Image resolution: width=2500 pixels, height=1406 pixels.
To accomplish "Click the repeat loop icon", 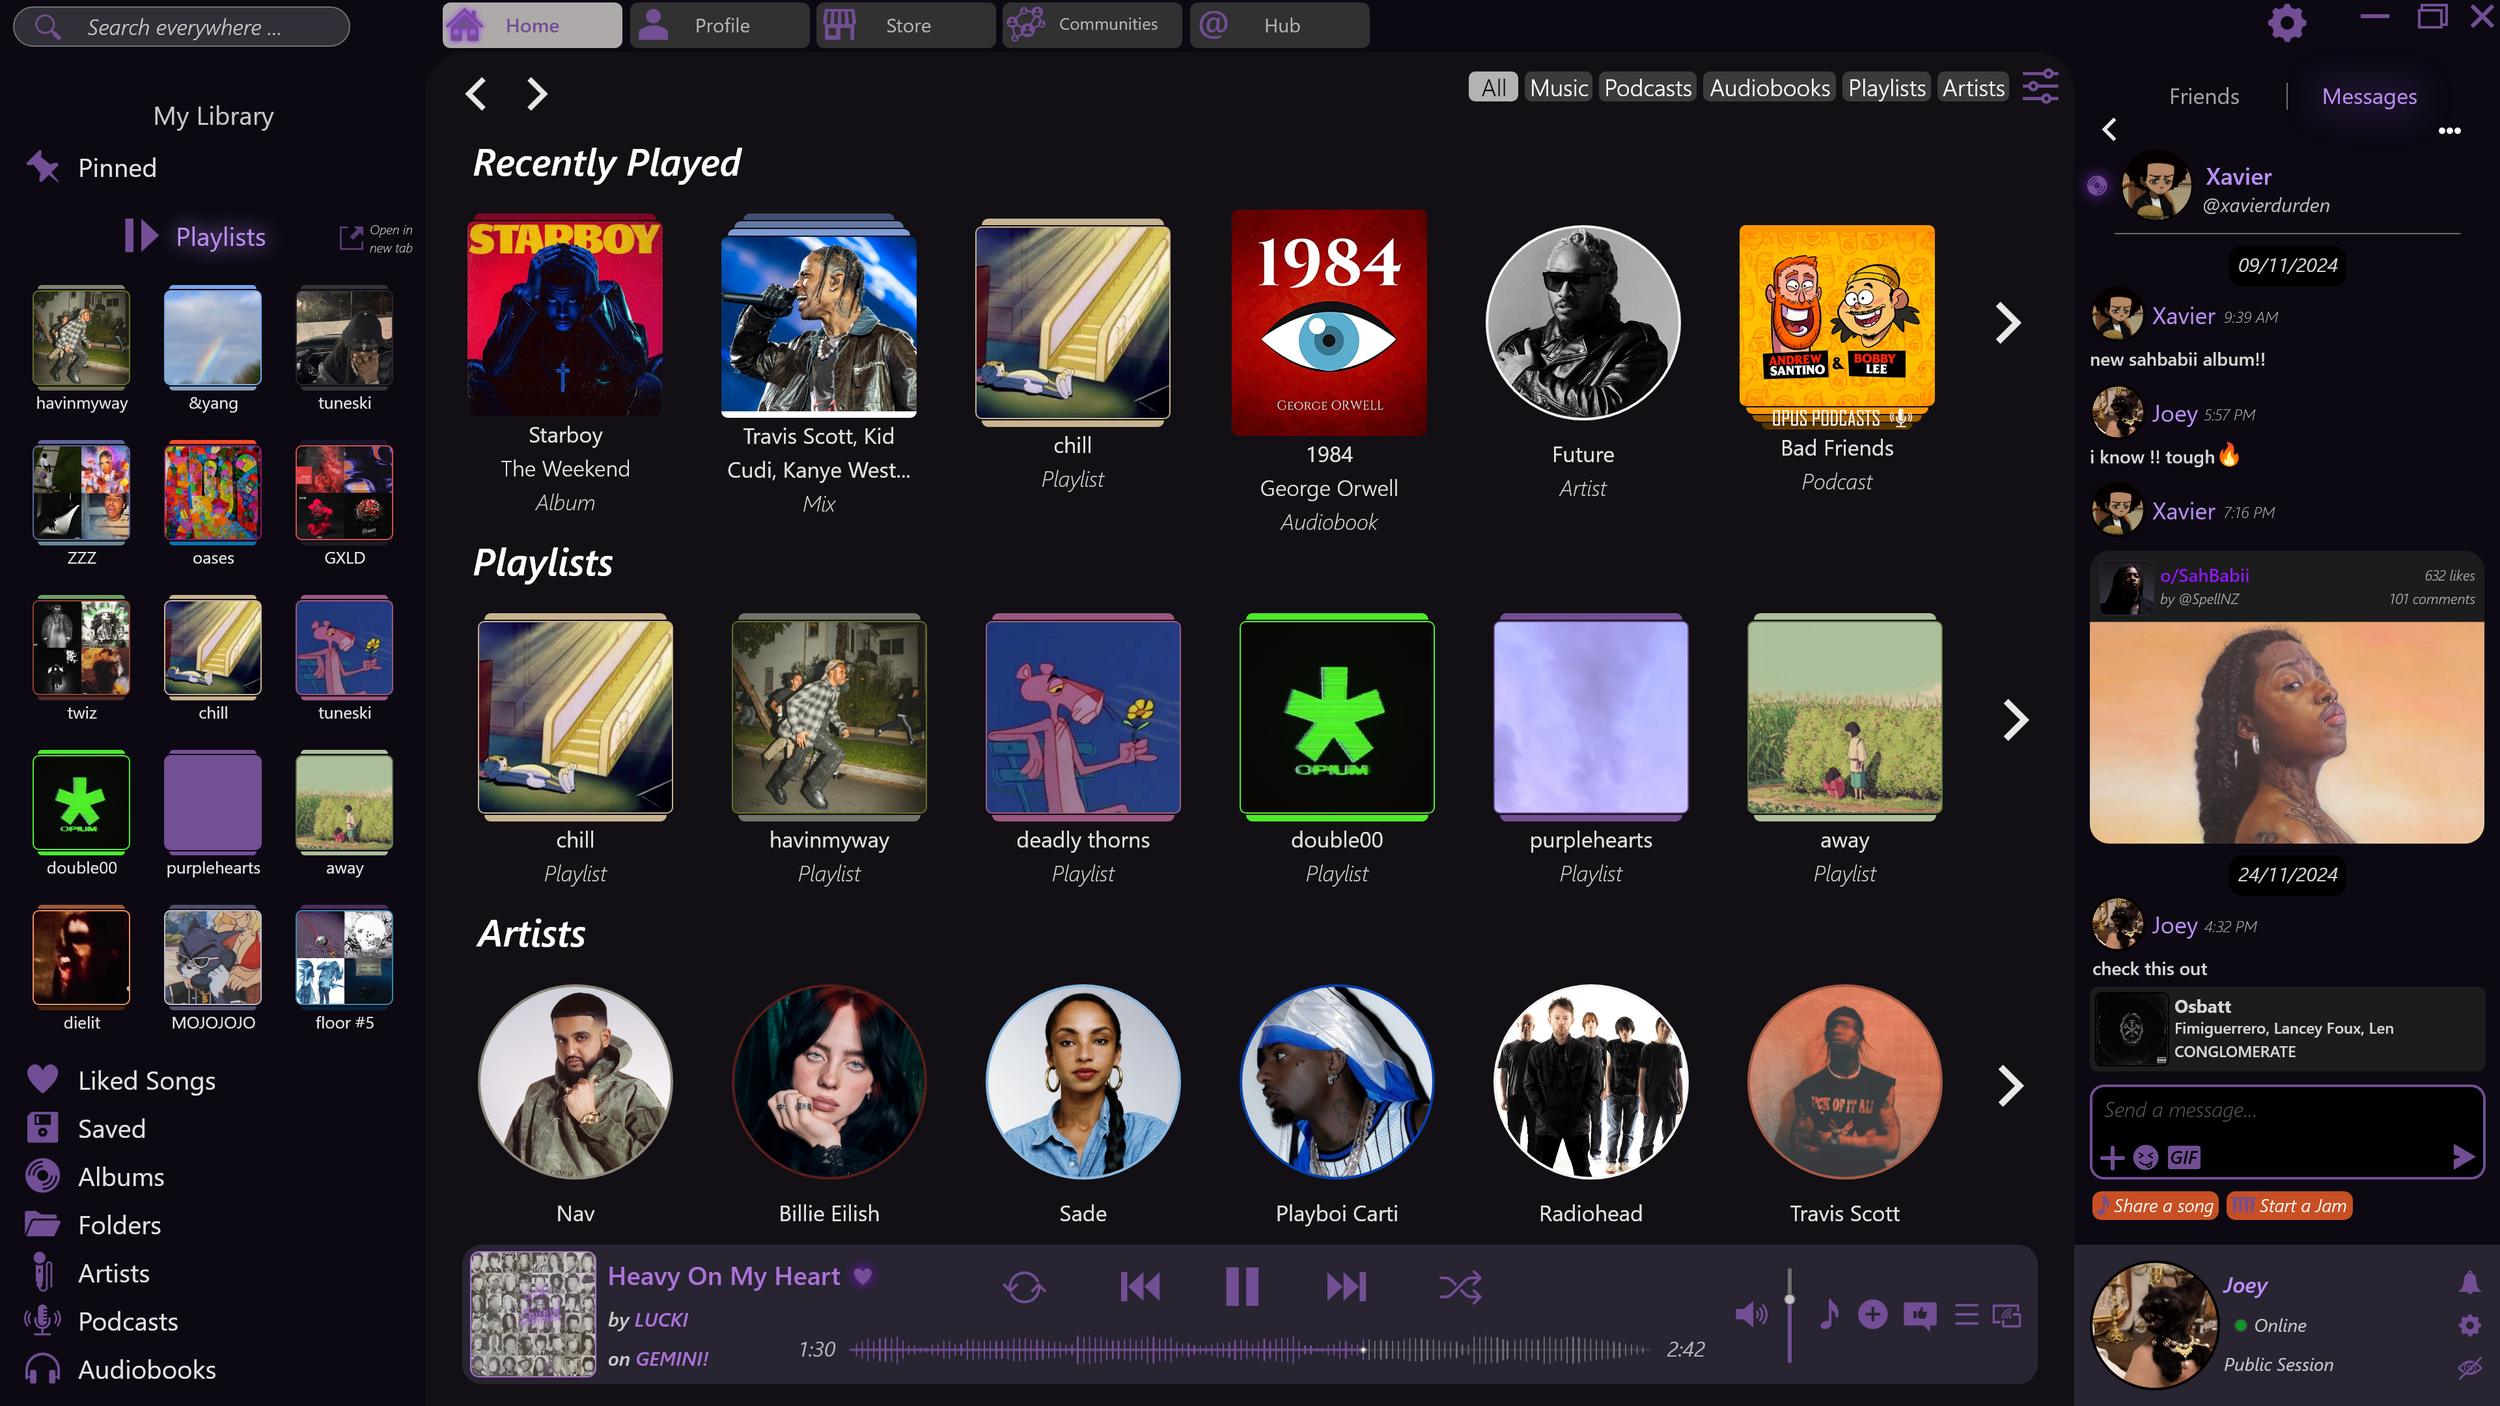I will point(1024,1287).
